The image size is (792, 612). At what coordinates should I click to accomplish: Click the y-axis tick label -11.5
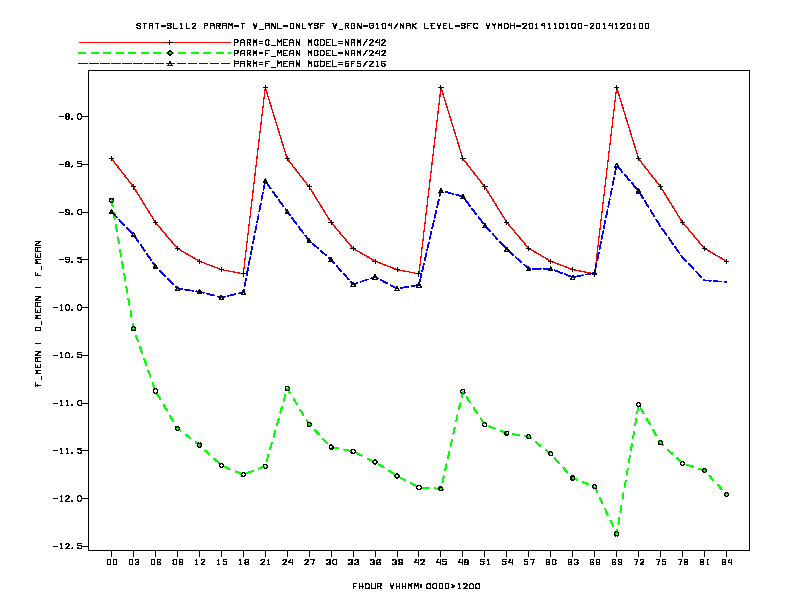[x=67, y=450]
